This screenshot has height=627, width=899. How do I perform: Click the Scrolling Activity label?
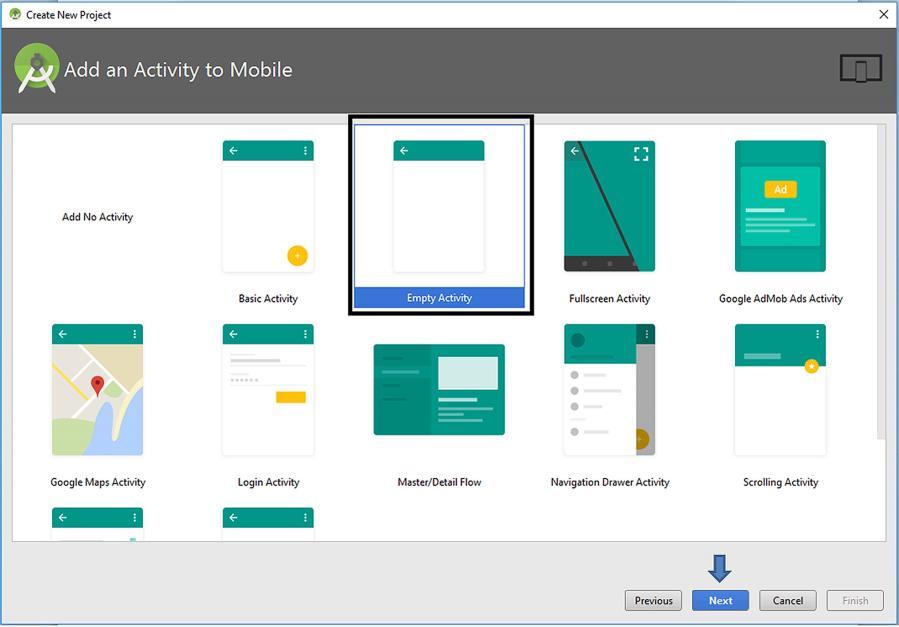point(780,482)
